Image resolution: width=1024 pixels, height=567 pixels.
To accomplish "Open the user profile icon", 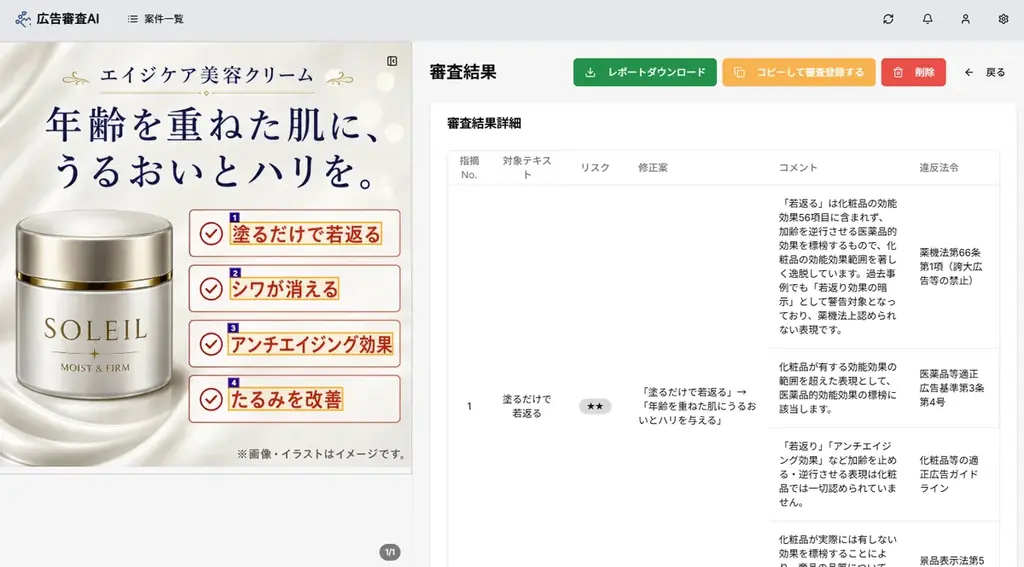I will pyautogui.click(x=965, y=19).
